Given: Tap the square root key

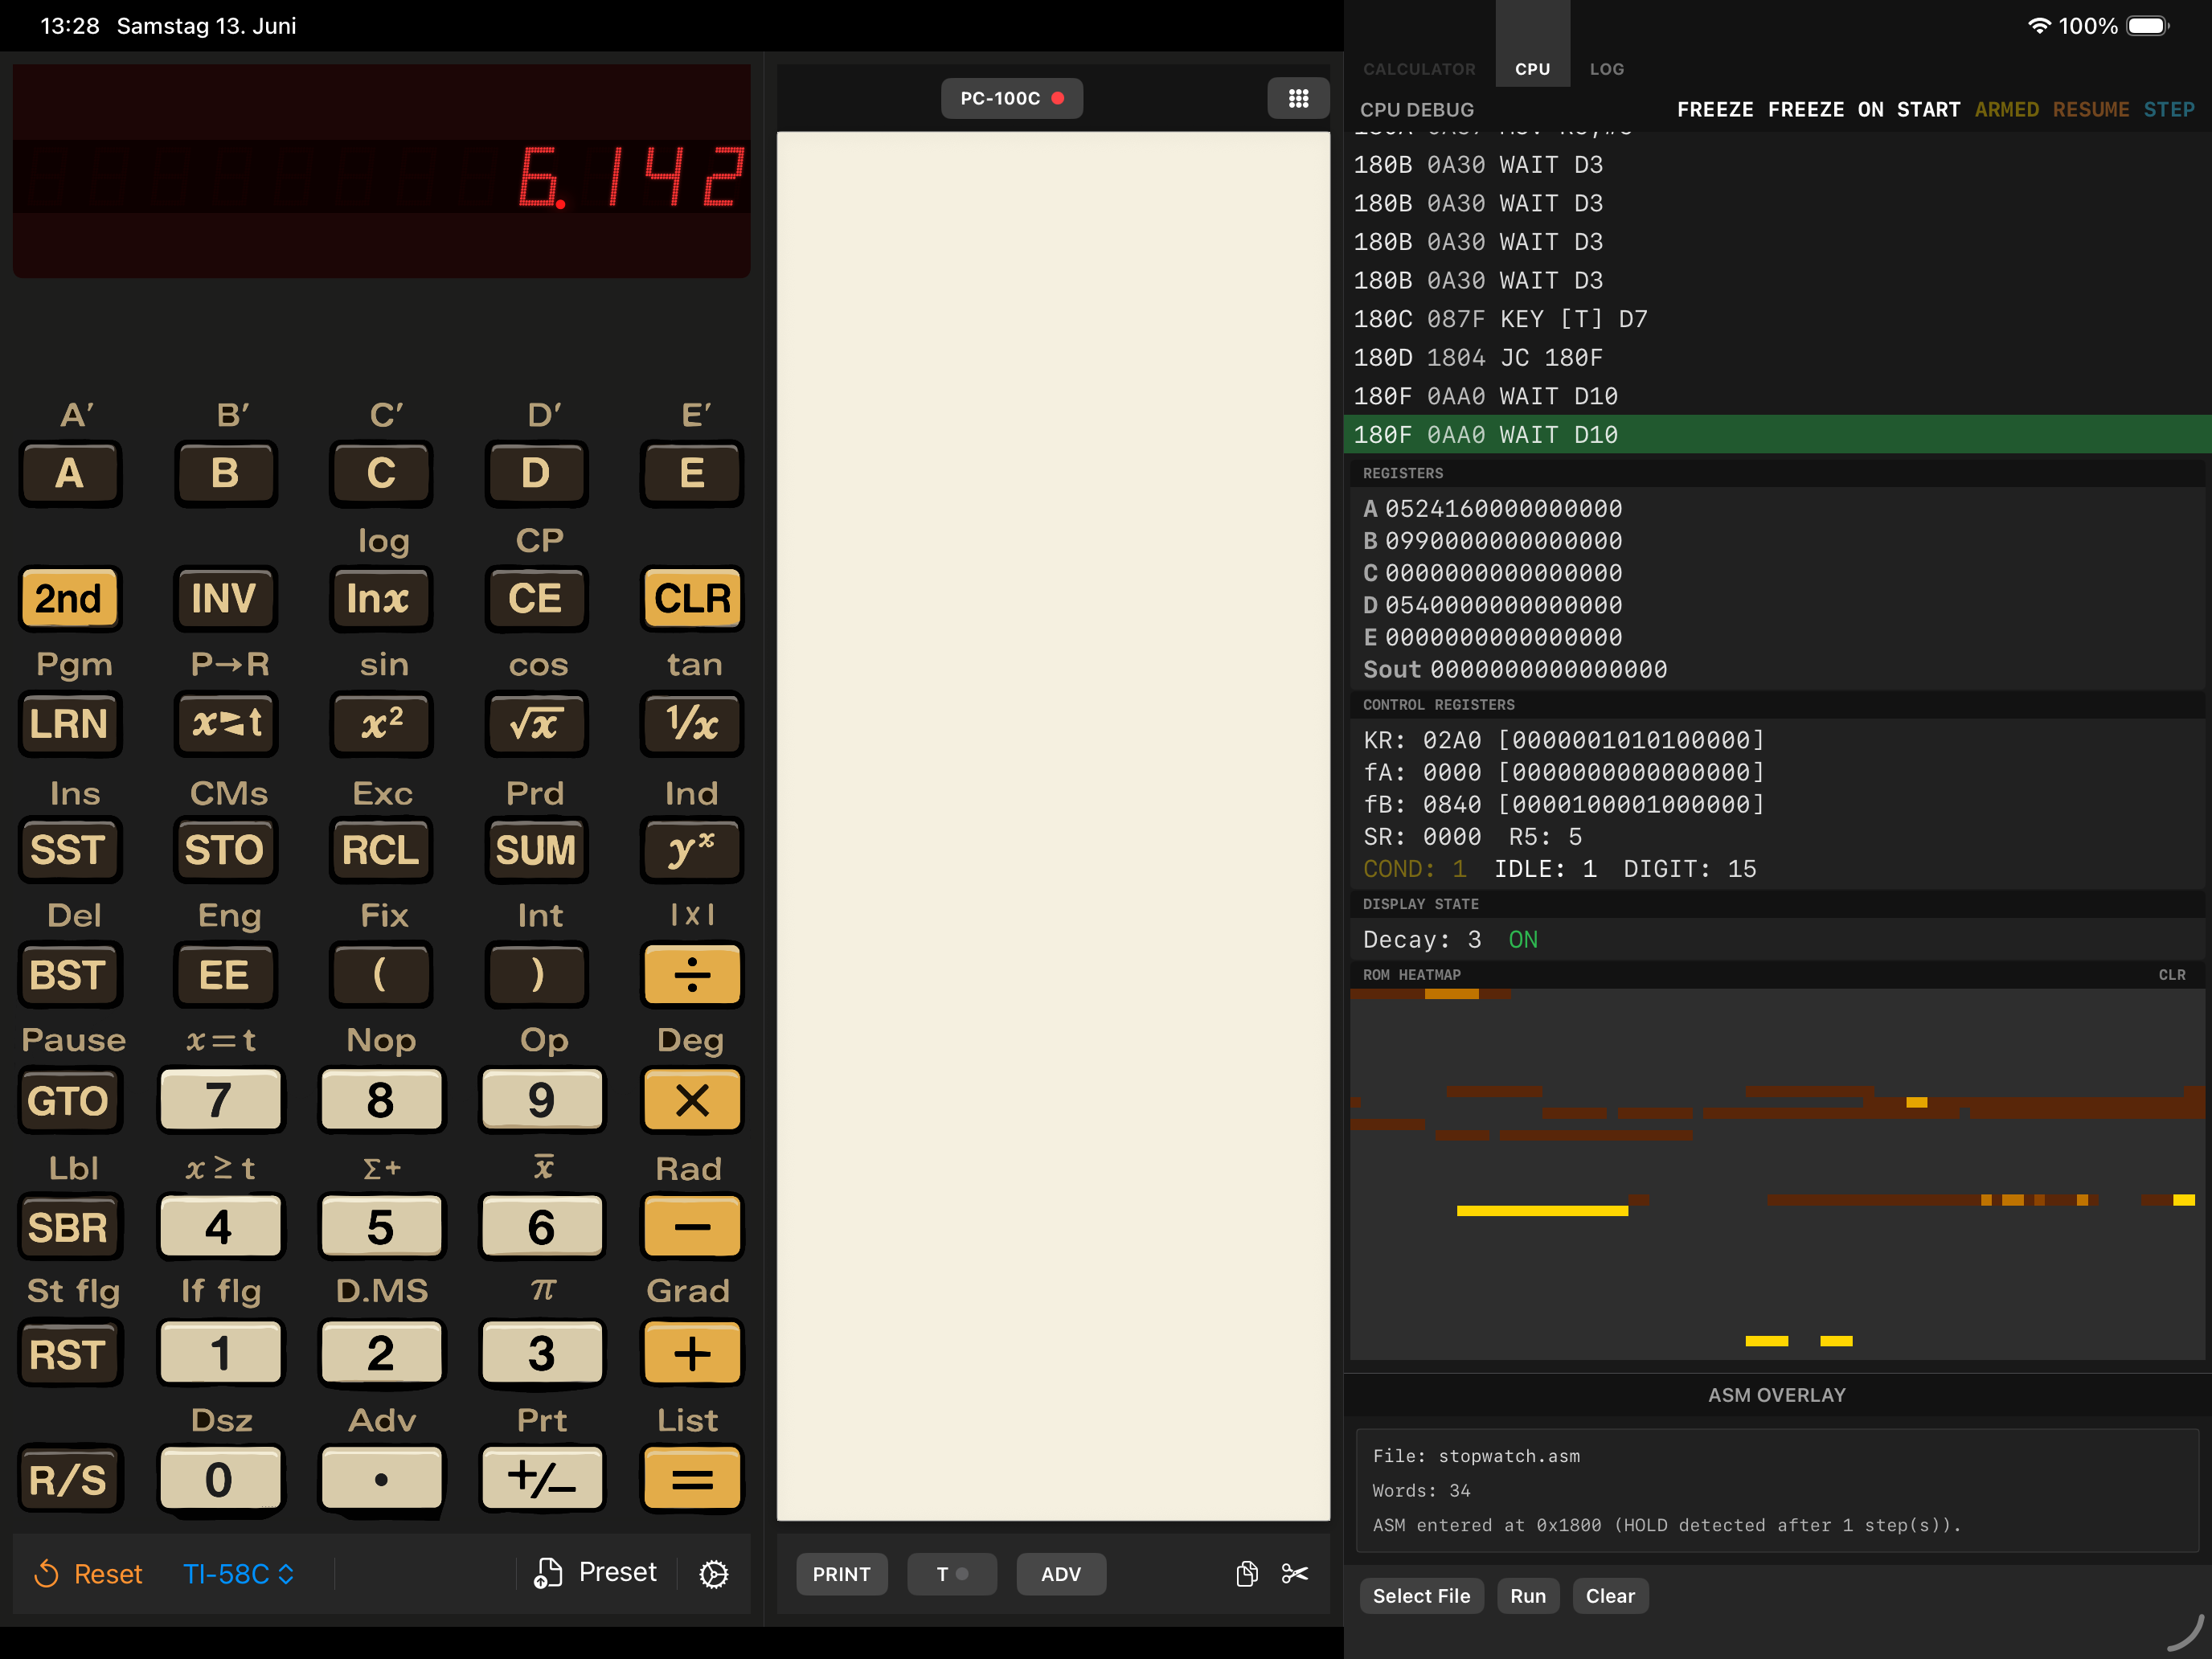Looking at the screenshot, I should pyautogui.click(x=536, y=724).
